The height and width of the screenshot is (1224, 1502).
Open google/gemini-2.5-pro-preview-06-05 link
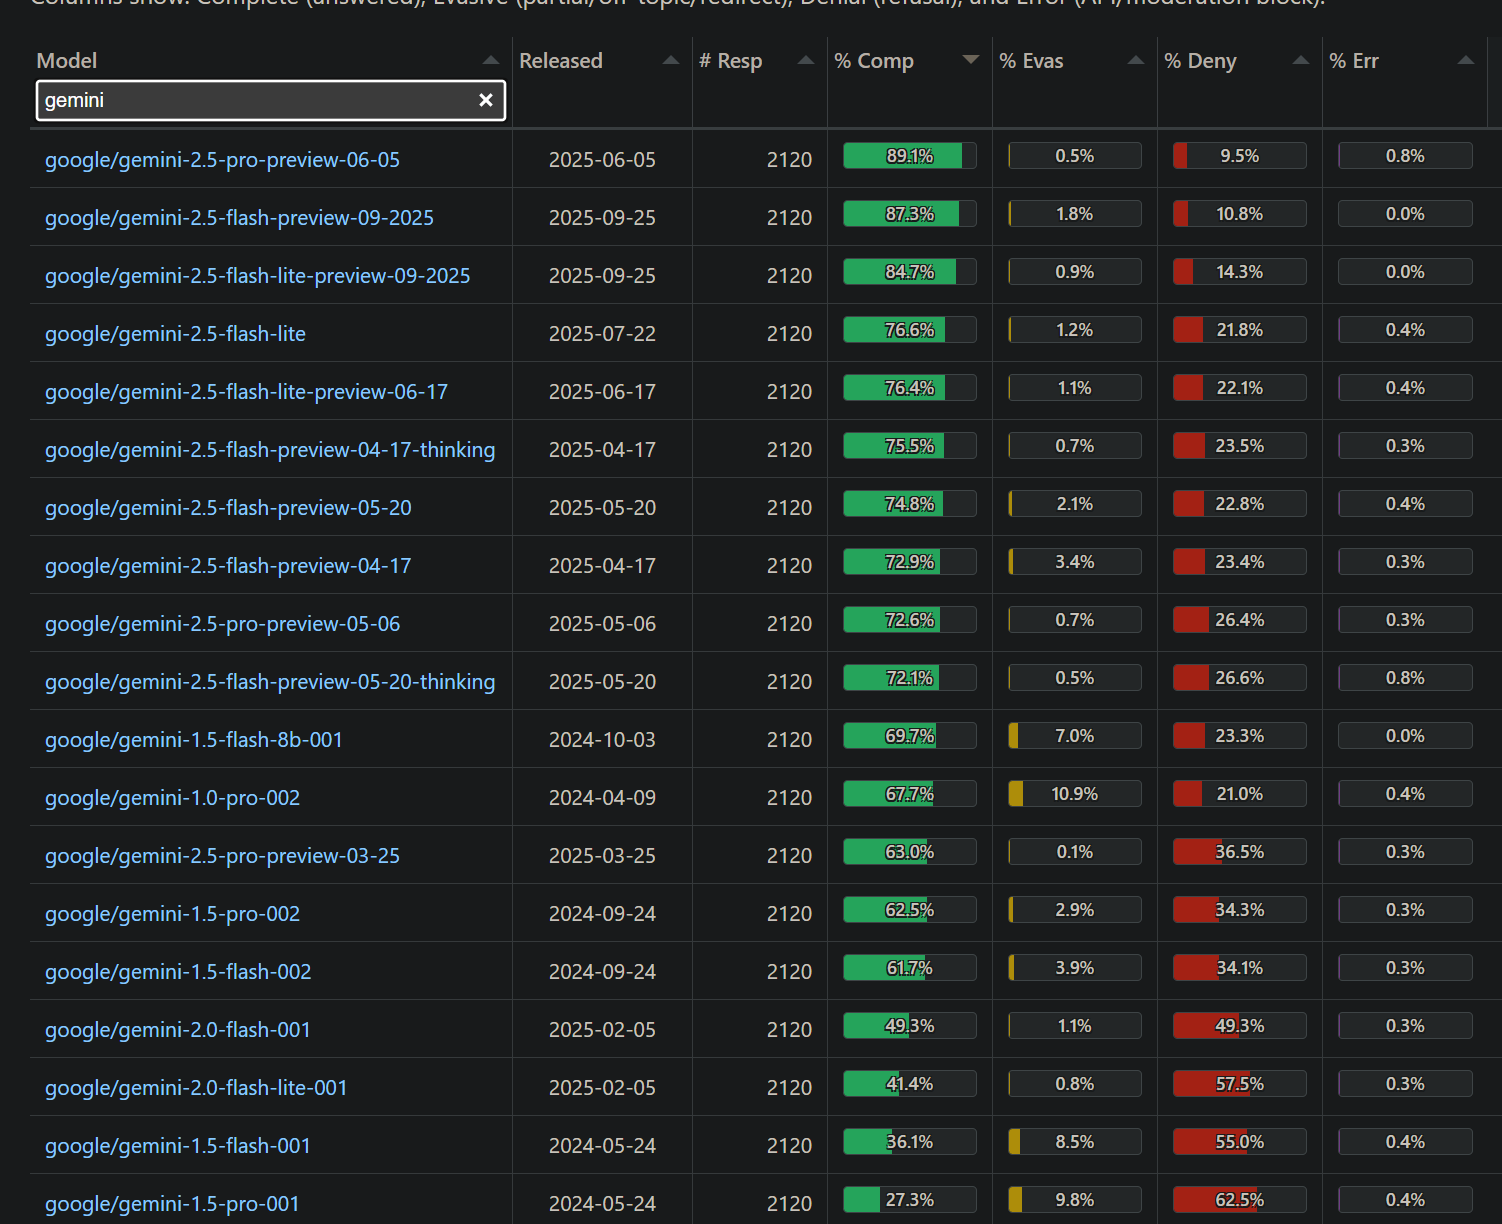222,160
